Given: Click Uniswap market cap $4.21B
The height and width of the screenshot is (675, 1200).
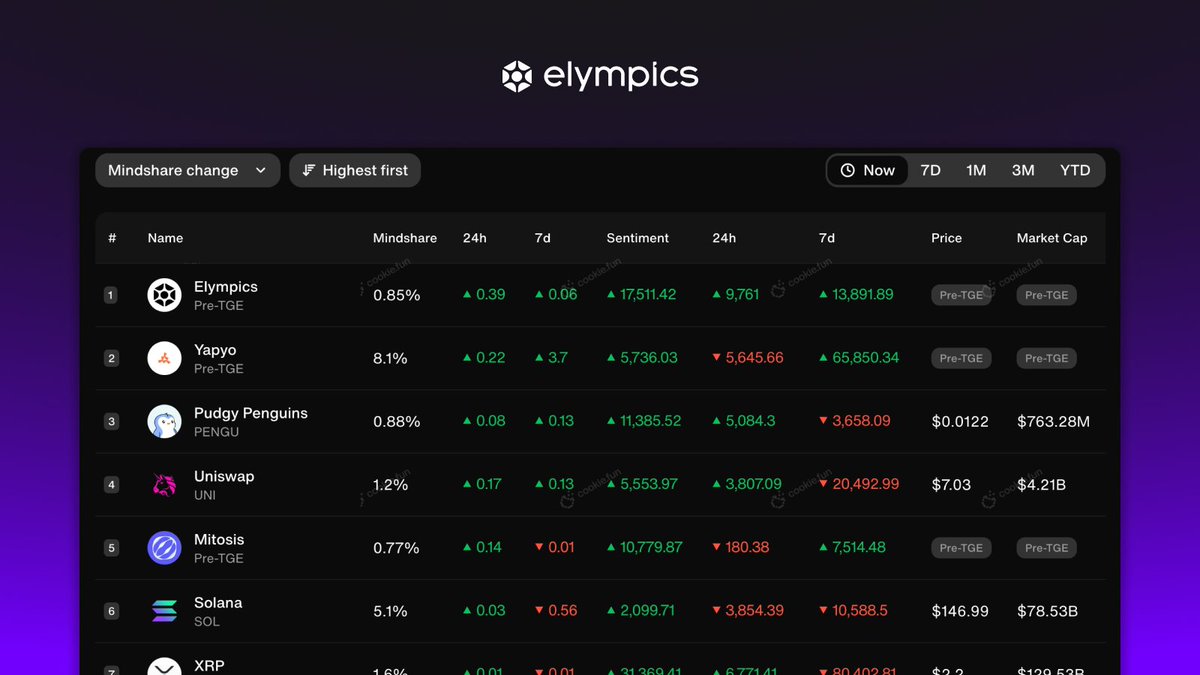Looking at the screenshot, I should [1041, 484].
